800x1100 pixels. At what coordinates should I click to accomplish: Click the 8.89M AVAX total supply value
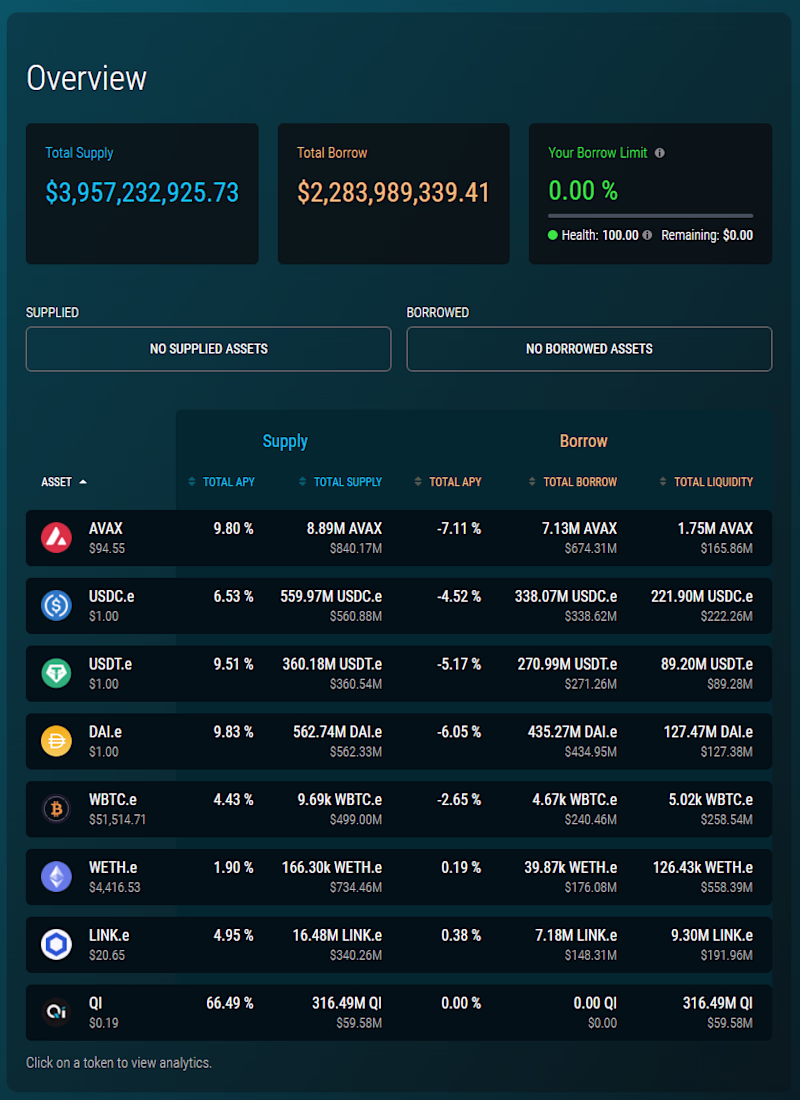tap(345, 528)
